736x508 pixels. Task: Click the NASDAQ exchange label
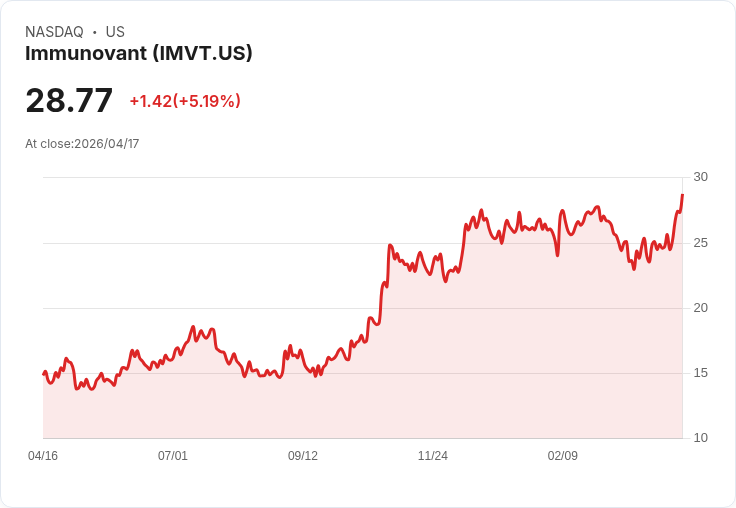pyautogui.click(x=54, y=32)
